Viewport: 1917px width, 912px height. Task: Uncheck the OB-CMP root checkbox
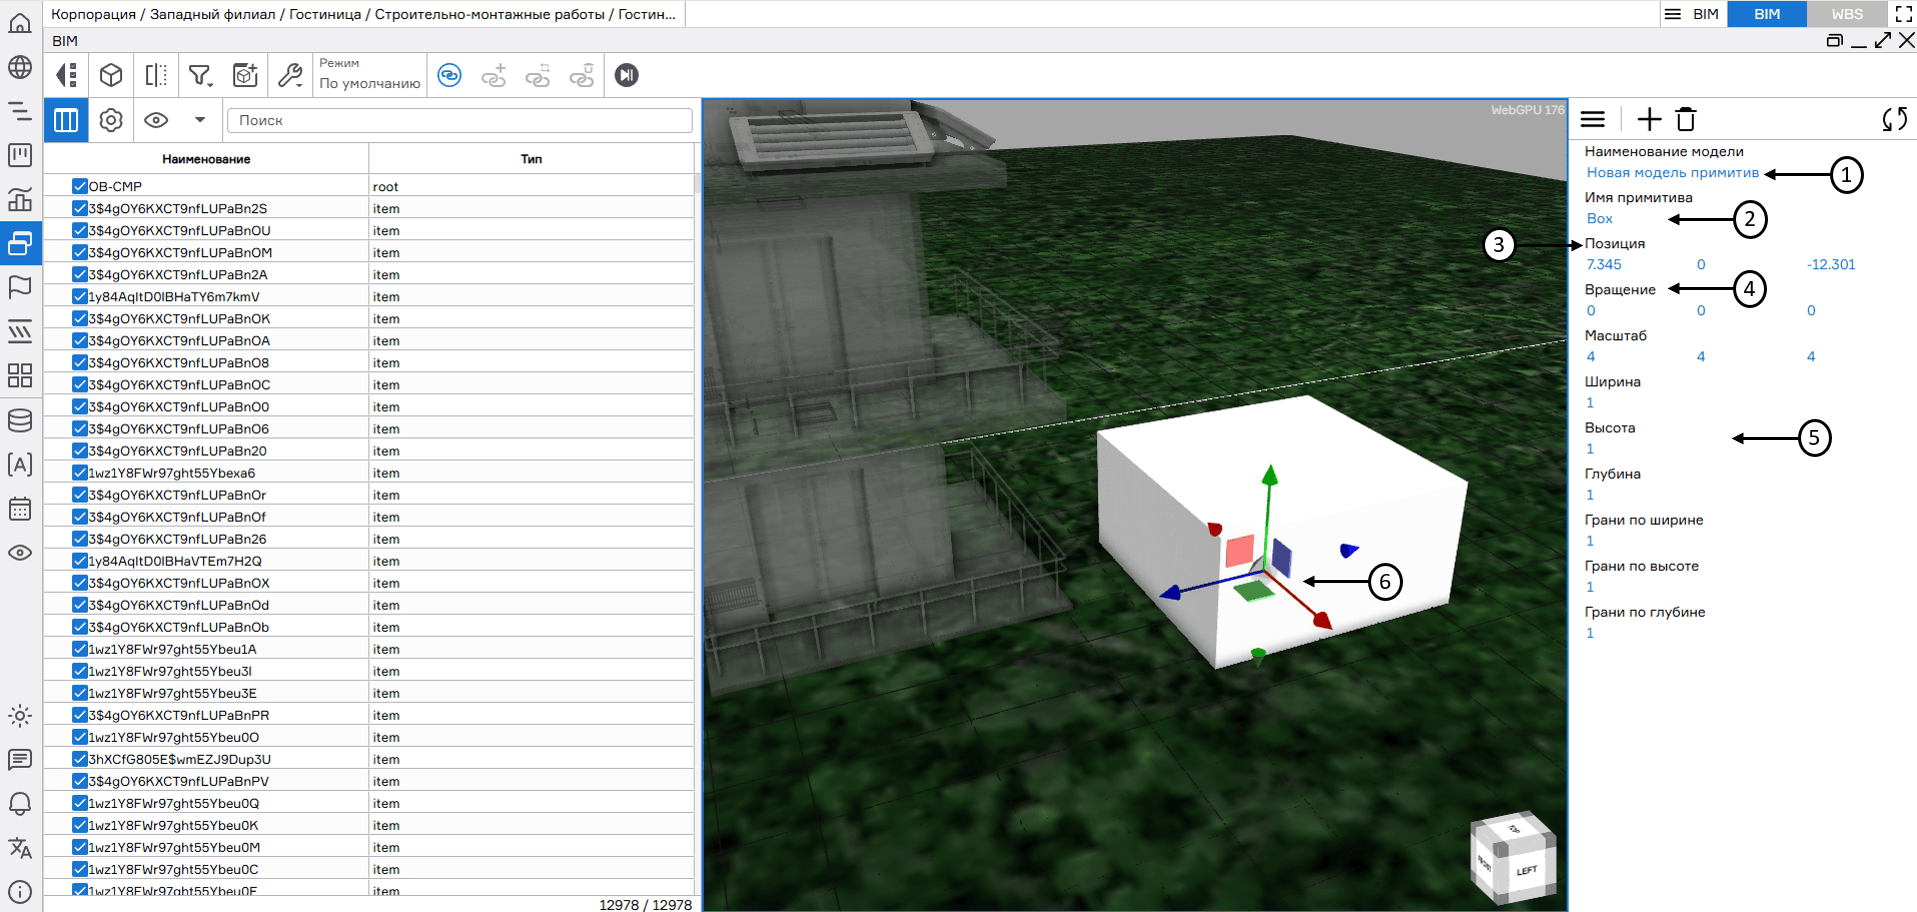[x=80, y=186]
